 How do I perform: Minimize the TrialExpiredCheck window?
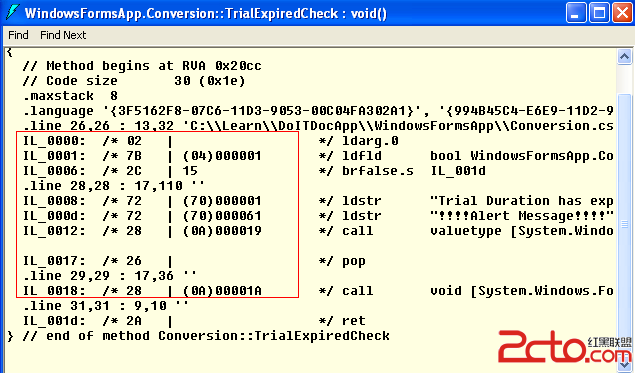click(575, 13)
